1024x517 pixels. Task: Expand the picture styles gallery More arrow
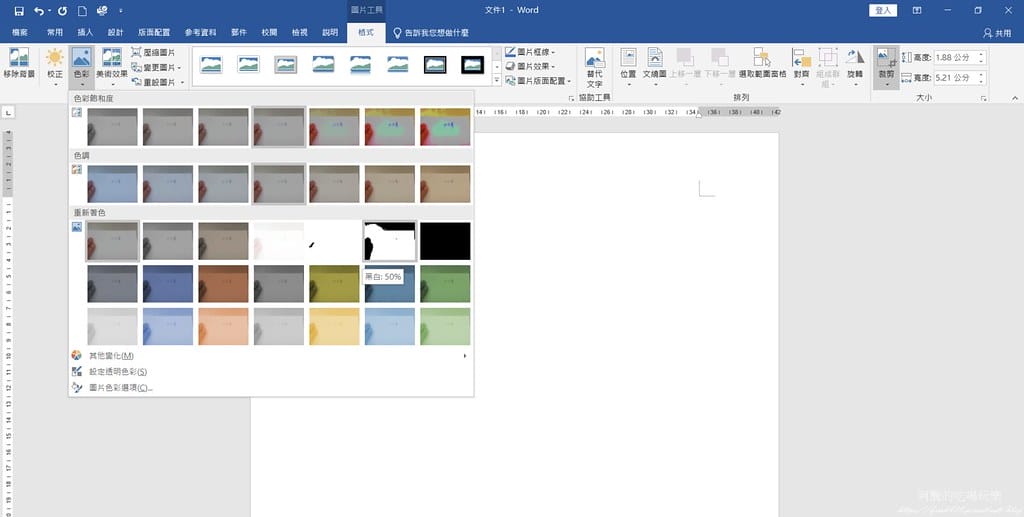coord(496,81)
